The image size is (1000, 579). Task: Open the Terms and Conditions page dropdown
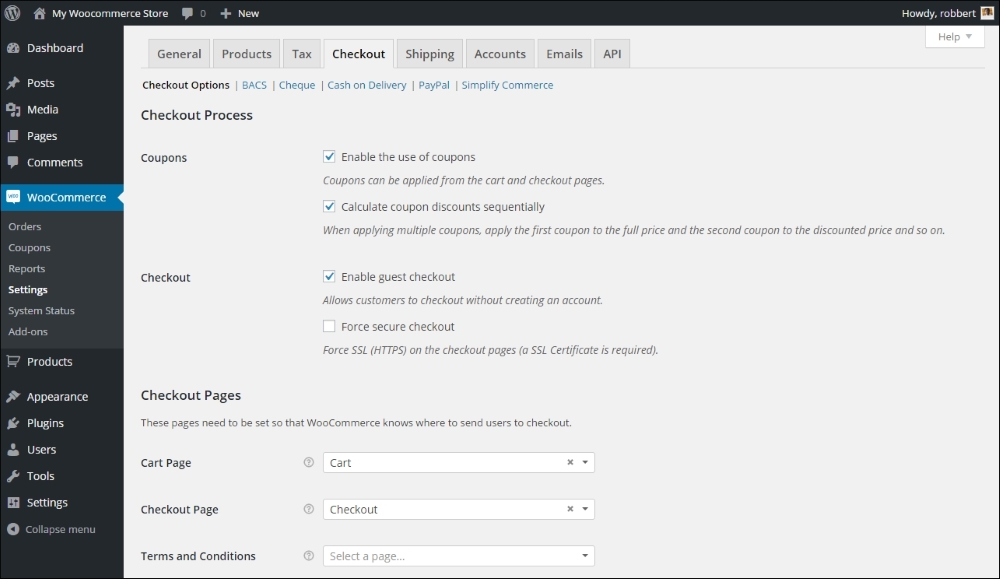[x=458, y=556]
